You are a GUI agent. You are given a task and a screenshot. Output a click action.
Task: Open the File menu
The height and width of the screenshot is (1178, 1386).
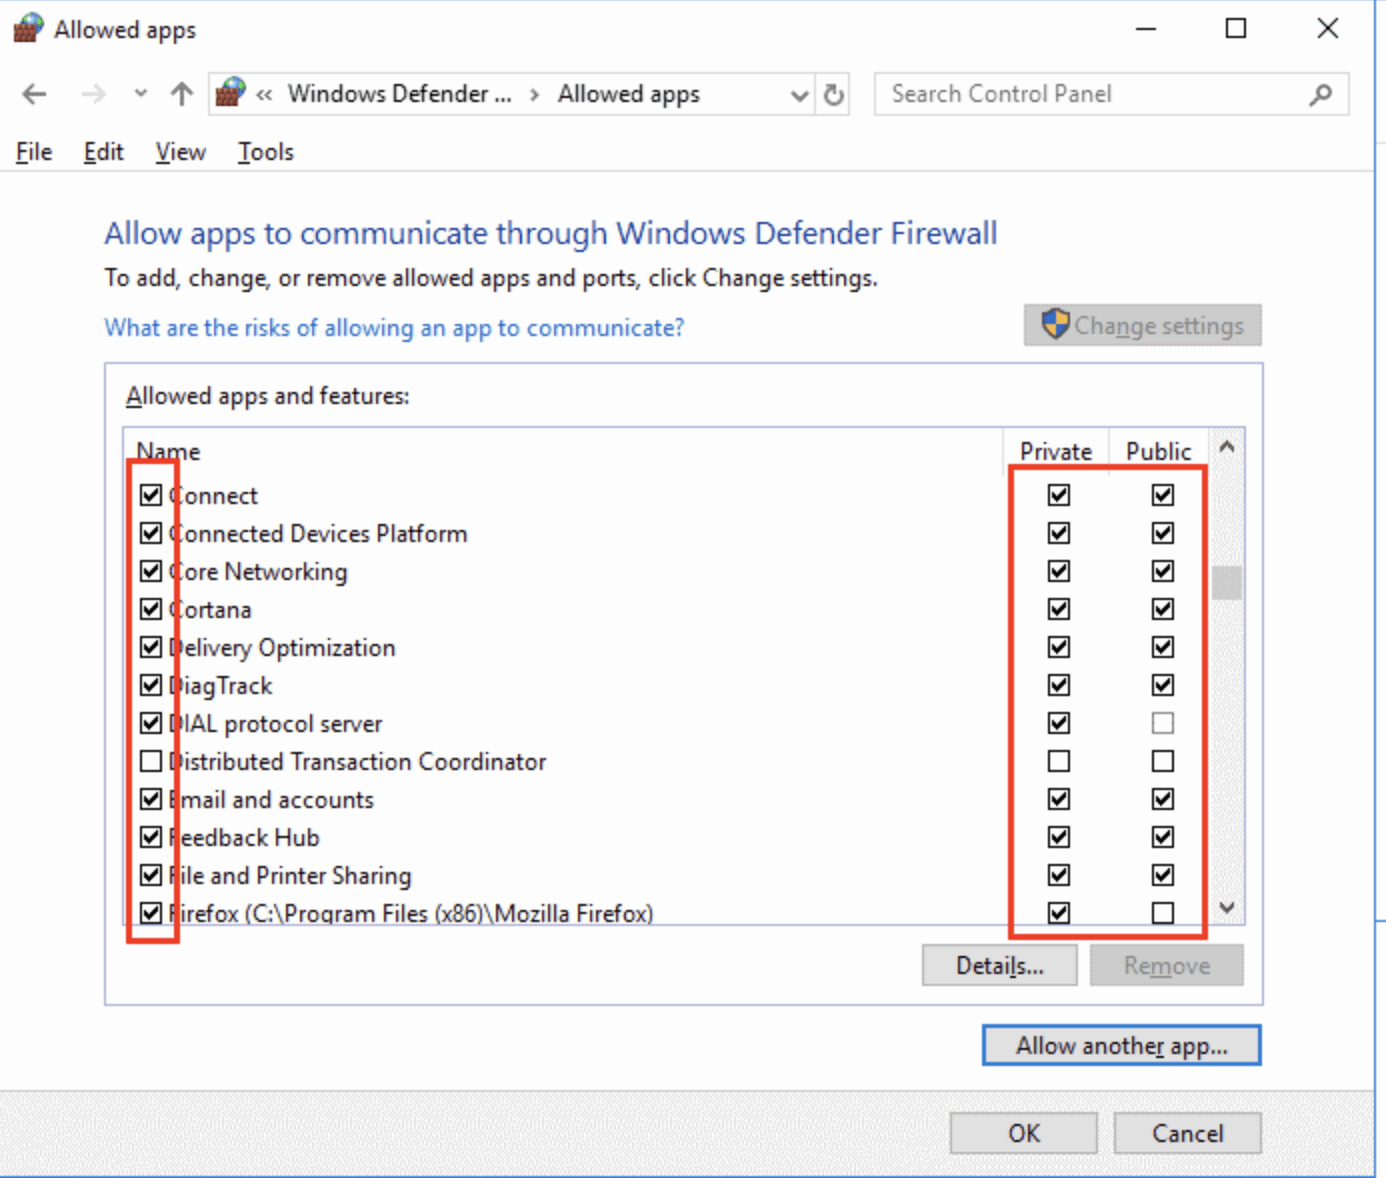(34, 152)
